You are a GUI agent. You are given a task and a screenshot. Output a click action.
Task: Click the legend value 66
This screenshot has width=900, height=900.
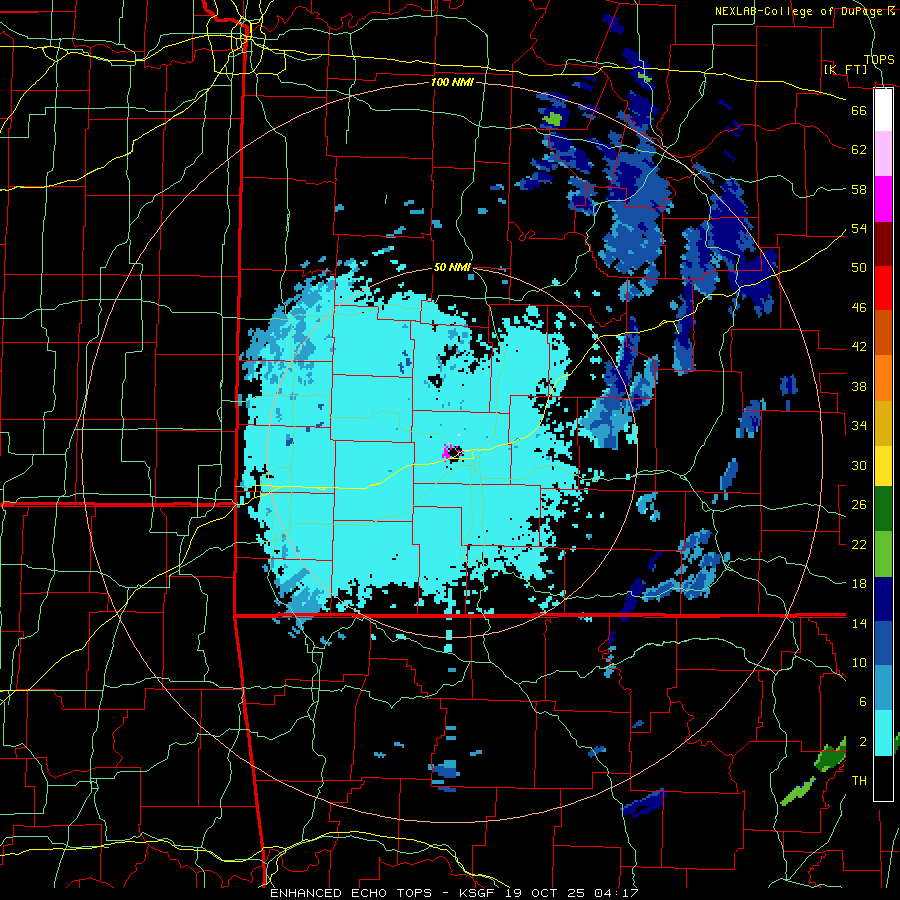(859, 110)
